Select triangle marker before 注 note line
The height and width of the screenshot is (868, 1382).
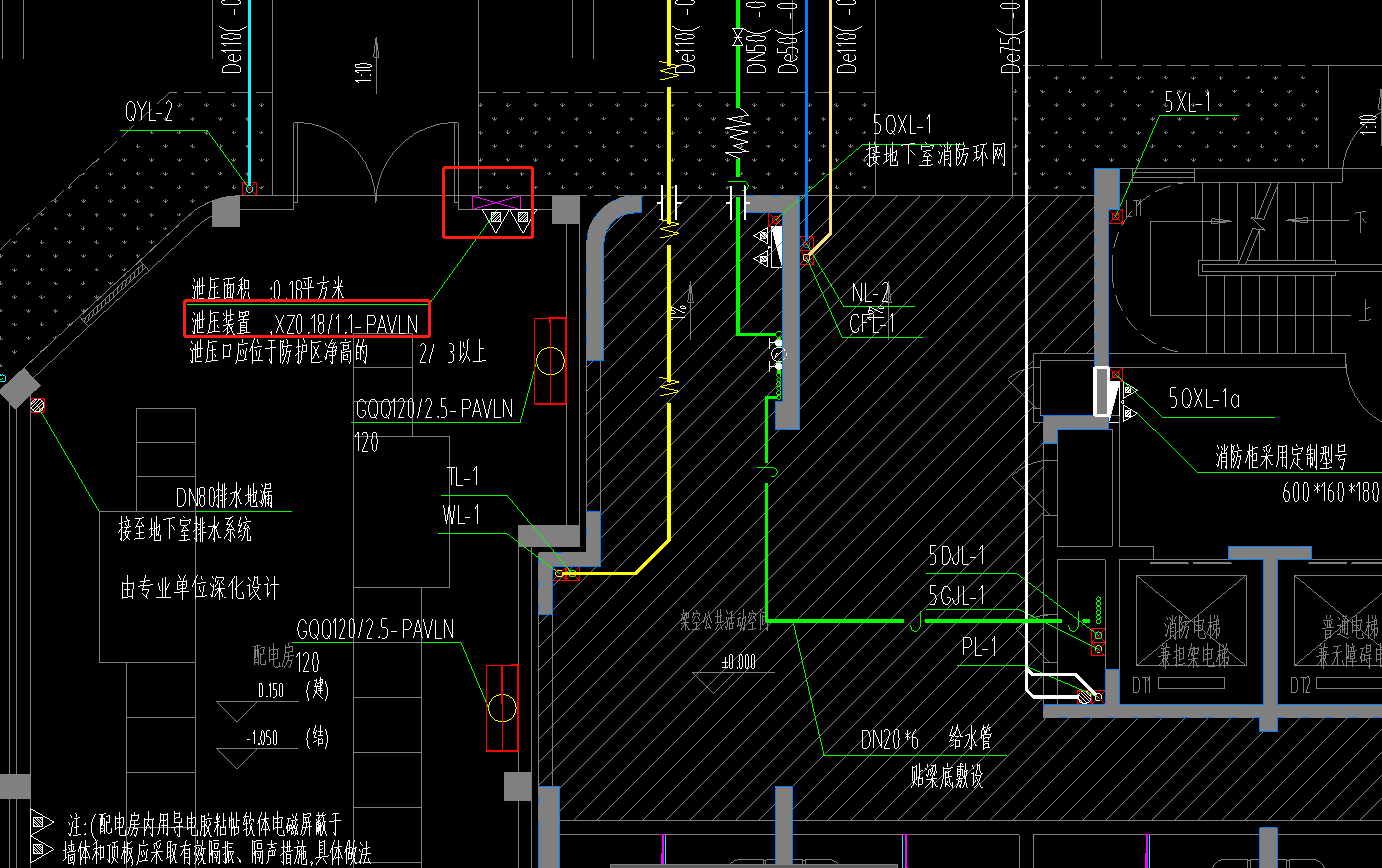(x=41, y=823)
